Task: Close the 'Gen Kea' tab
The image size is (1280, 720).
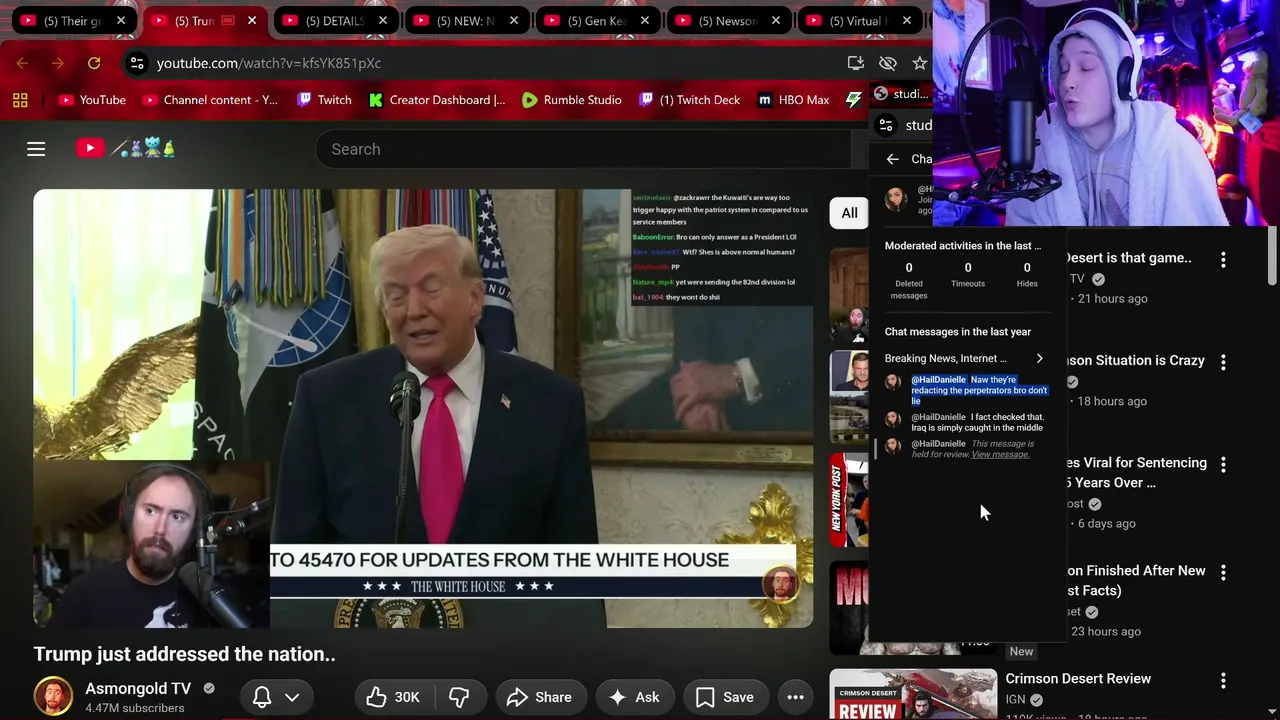Action: click(644, 20)
